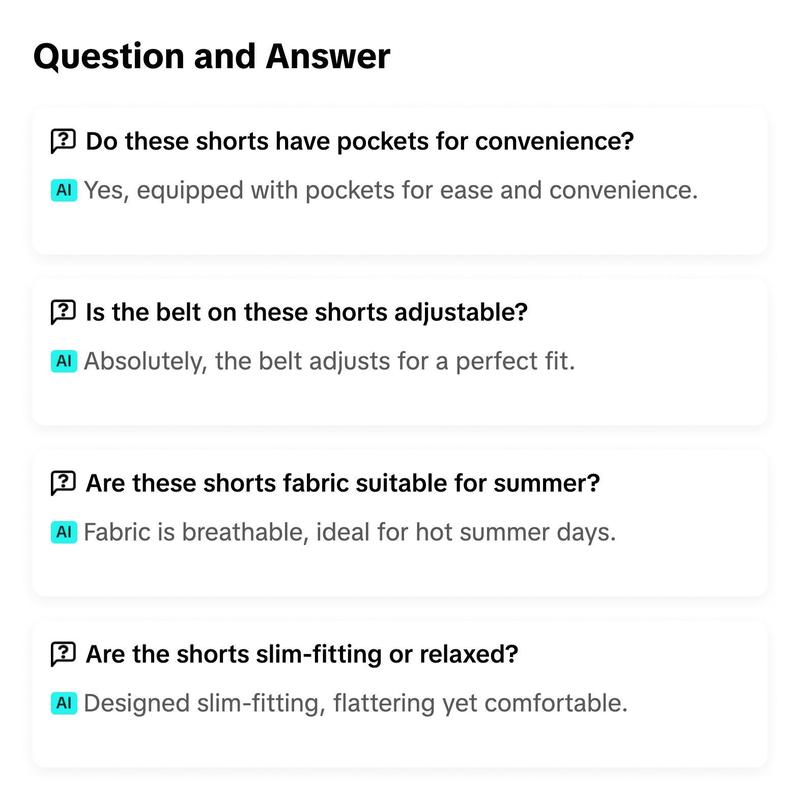Click the question icon beside pockets question
The width and height of the screenshot is (800, 800).
click(x=63, y=141)
